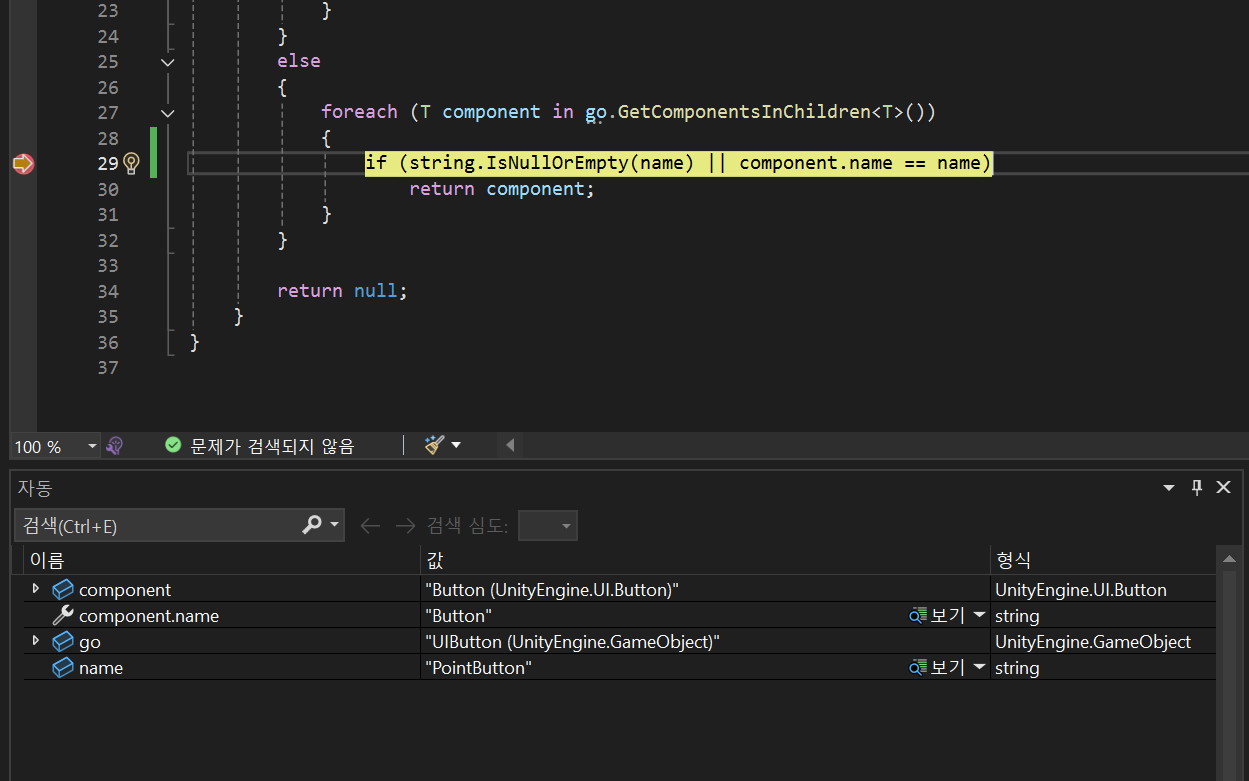Expand the component variable row
Screen dimensions: 1249x781
pyautogui.click(x=36, y=589)
